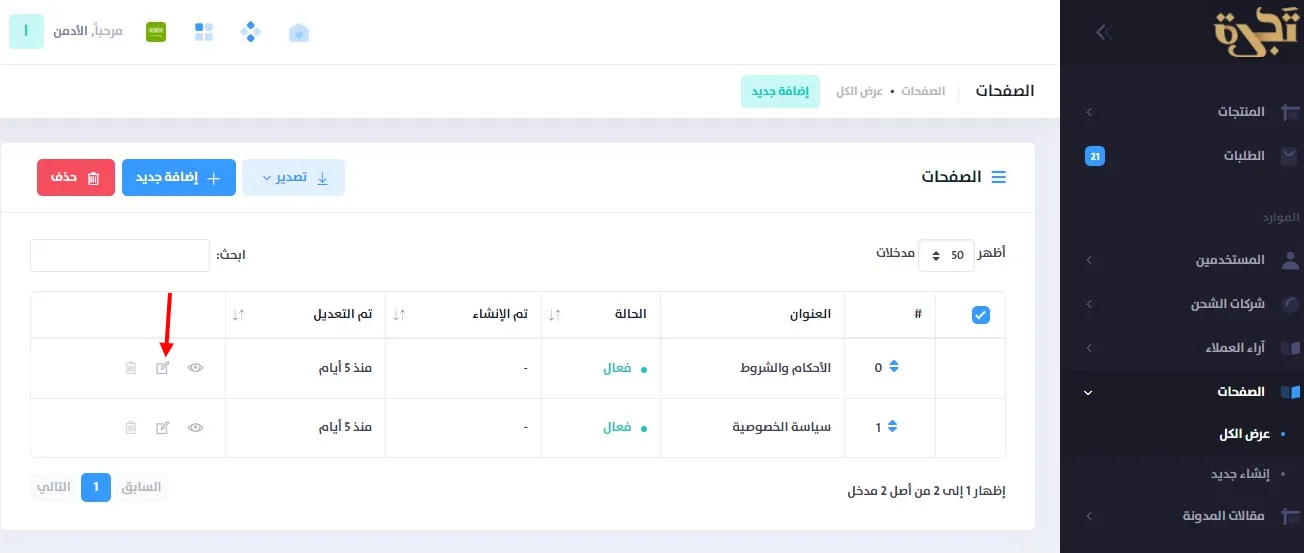Go to التالي next page
Screen dimensions: 1304x553
(54, 487)
